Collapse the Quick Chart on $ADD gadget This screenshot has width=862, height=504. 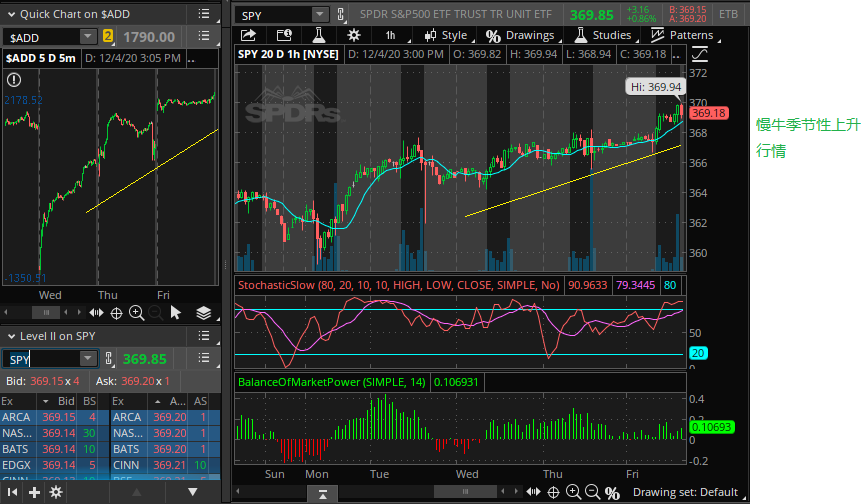tap(11, 14)
